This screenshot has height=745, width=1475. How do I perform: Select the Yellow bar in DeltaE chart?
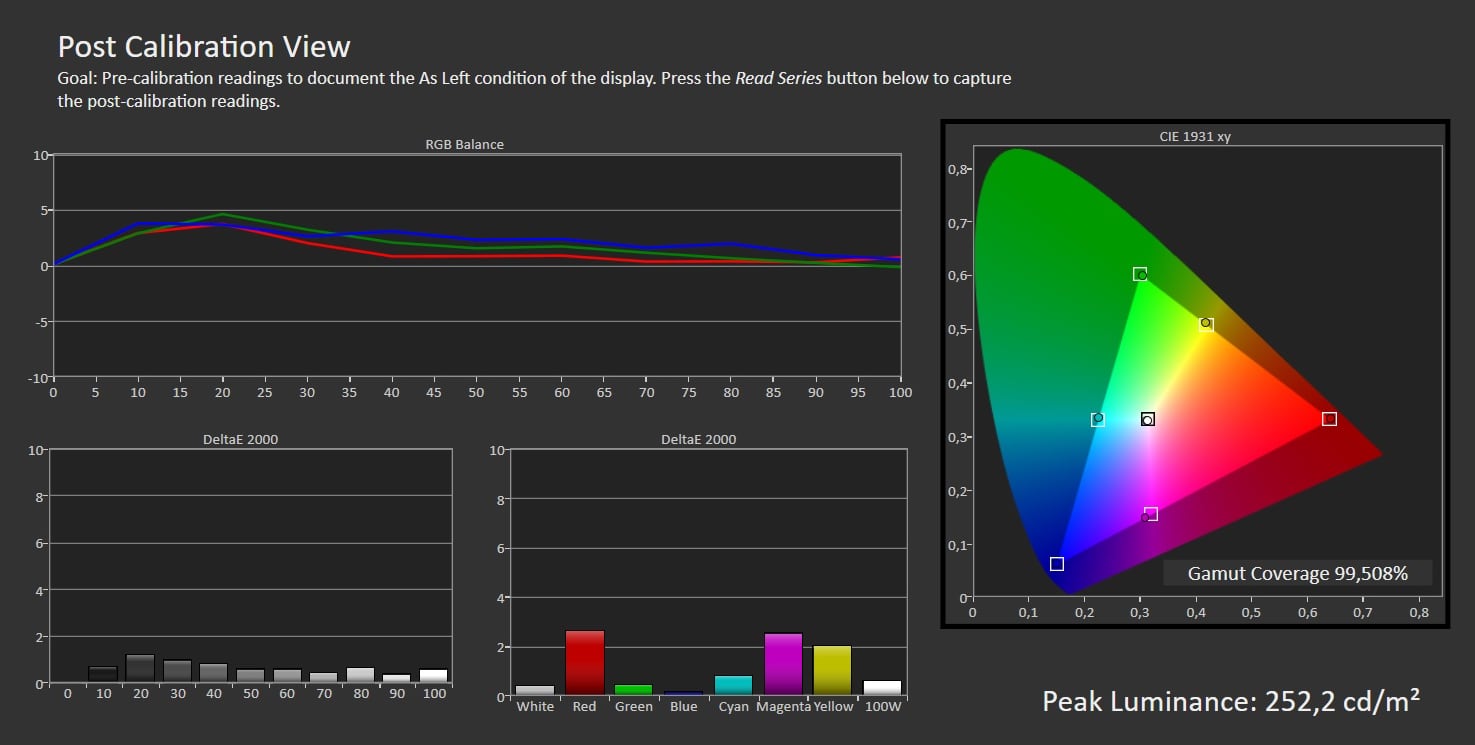click(832, 670)
